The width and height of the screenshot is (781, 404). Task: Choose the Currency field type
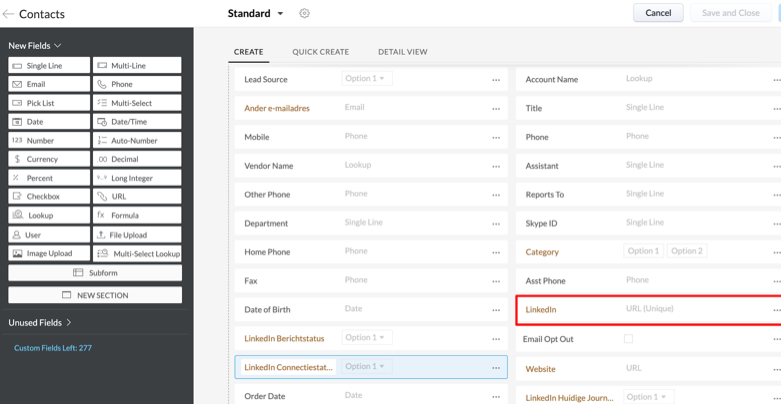(49, 159)
